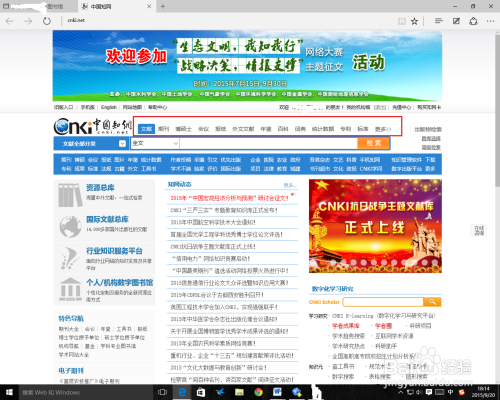Open Edge more actions ellipsis
Viewport: 500px width, 400px height.
(490, 21)
